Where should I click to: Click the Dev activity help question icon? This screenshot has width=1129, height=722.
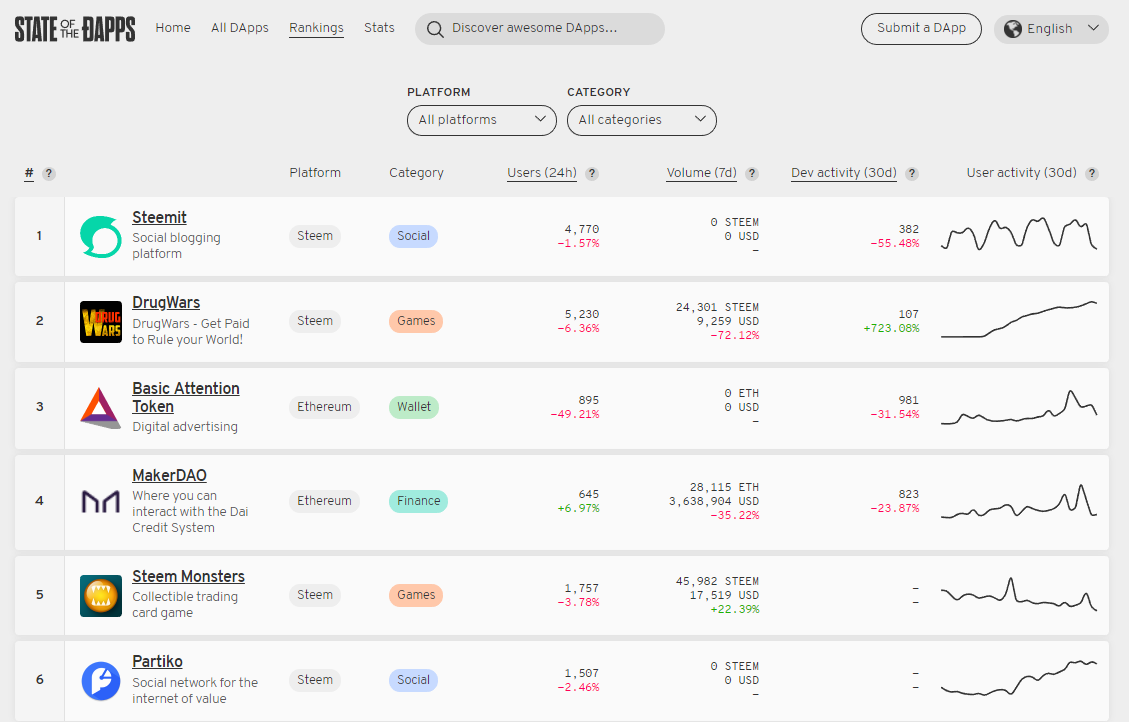coord(912,173)
